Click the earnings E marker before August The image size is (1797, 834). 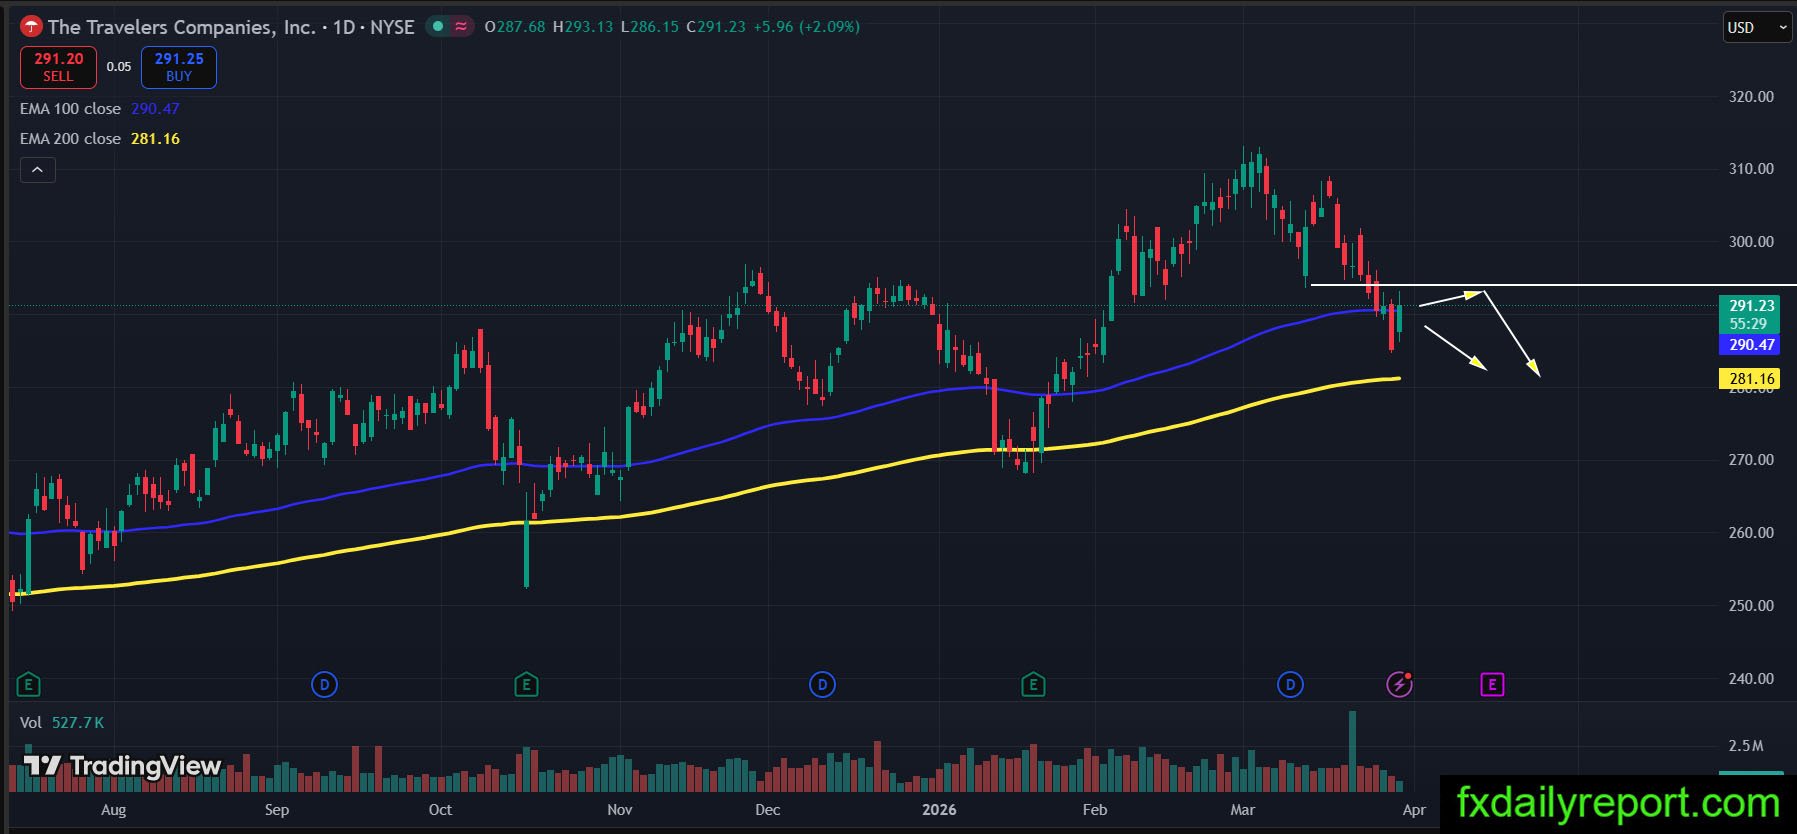(28, 685)
